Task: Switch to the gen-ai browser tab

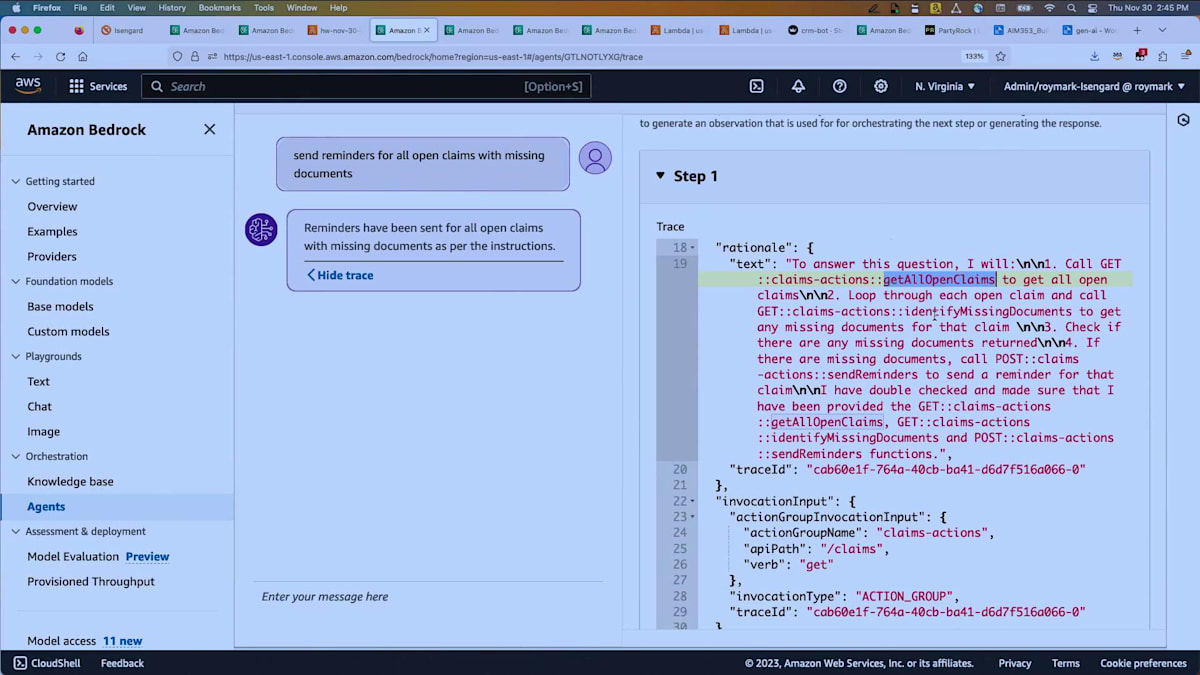Action: click(x=1091, y=30)
